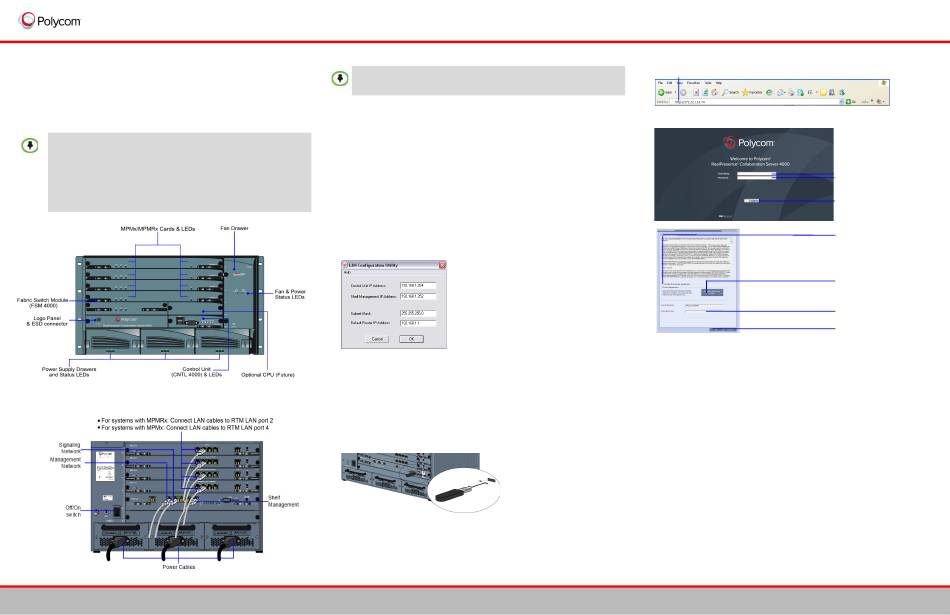
Task: Click the browser Refresh icon
Action: 705,92
